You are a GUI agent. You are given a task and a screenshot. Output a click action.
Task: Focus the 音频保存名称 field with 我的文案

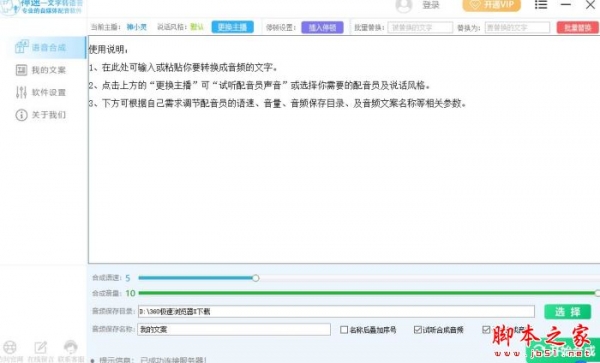coord(234,329)
